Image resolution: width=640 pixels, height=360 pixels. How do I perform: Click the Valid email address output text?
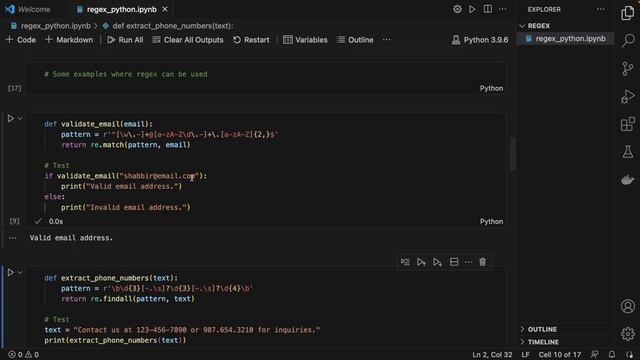click(x=71, y=238)
